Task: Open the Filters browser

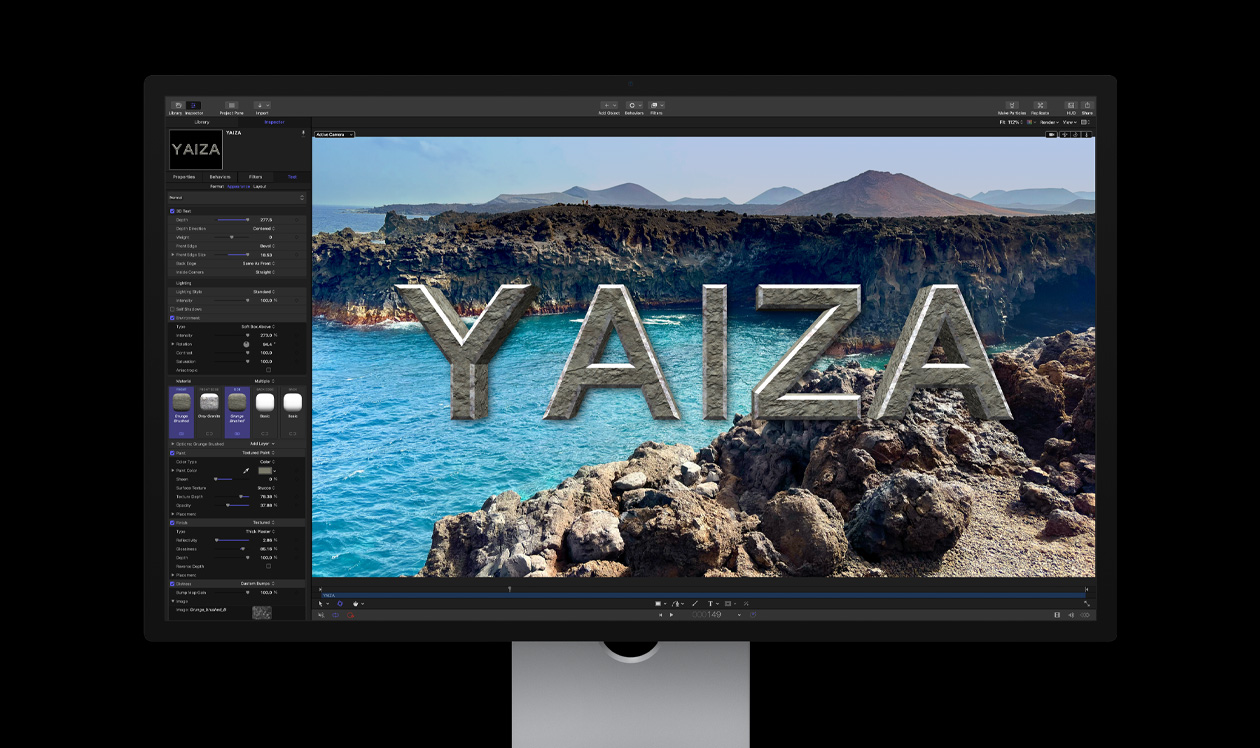Action: pos(657,105)
